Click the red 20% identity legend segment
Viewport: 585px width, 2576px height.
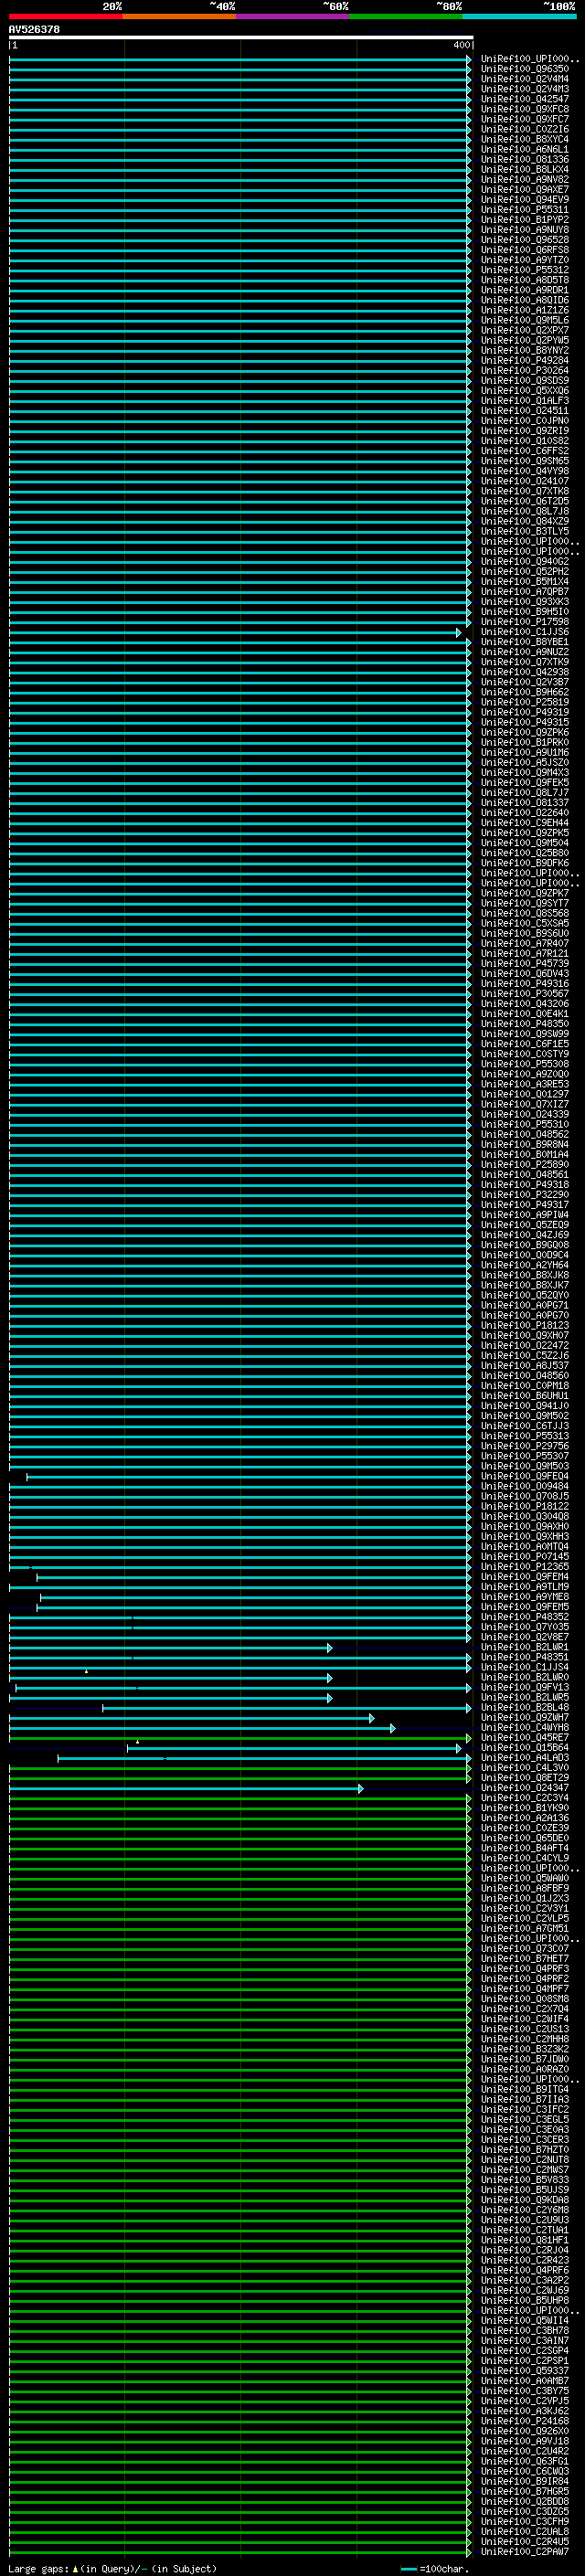pos(65,16)
